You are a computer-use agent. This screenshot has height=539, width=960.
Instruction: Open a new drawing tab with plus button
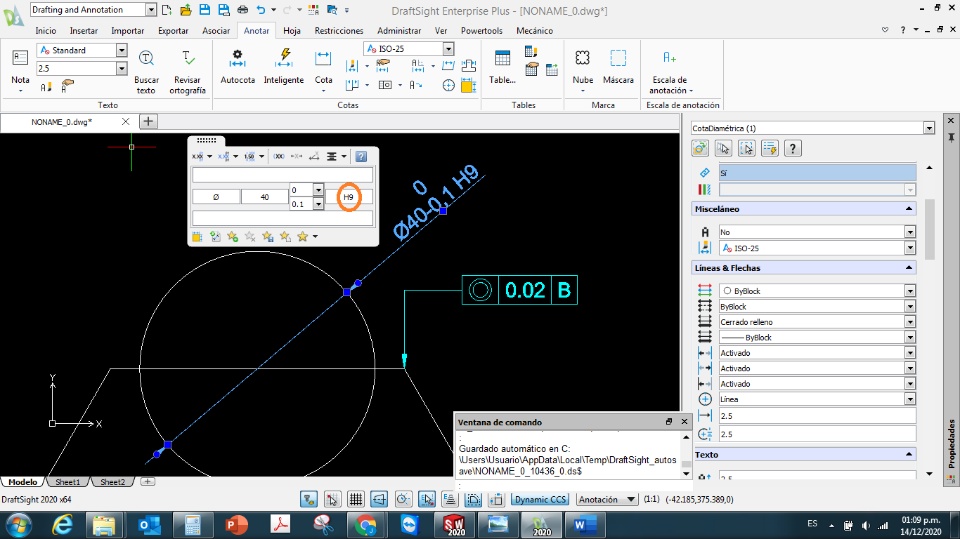[148, 121]
